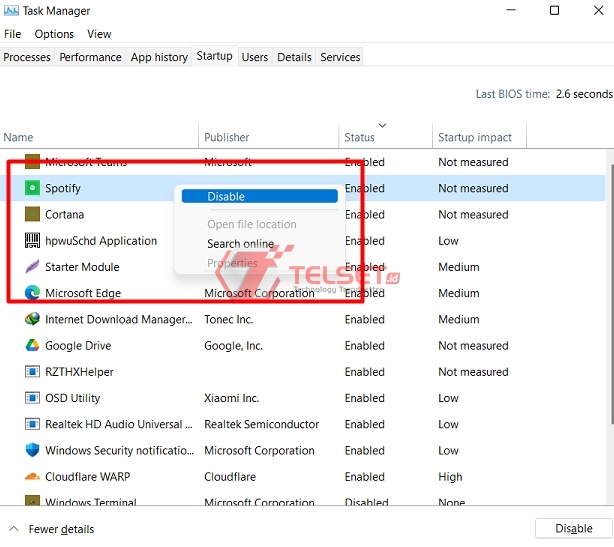Click the Google Drive icon
Screen dimensions: 614x547
pyautogui.click(x=32, y=346)
